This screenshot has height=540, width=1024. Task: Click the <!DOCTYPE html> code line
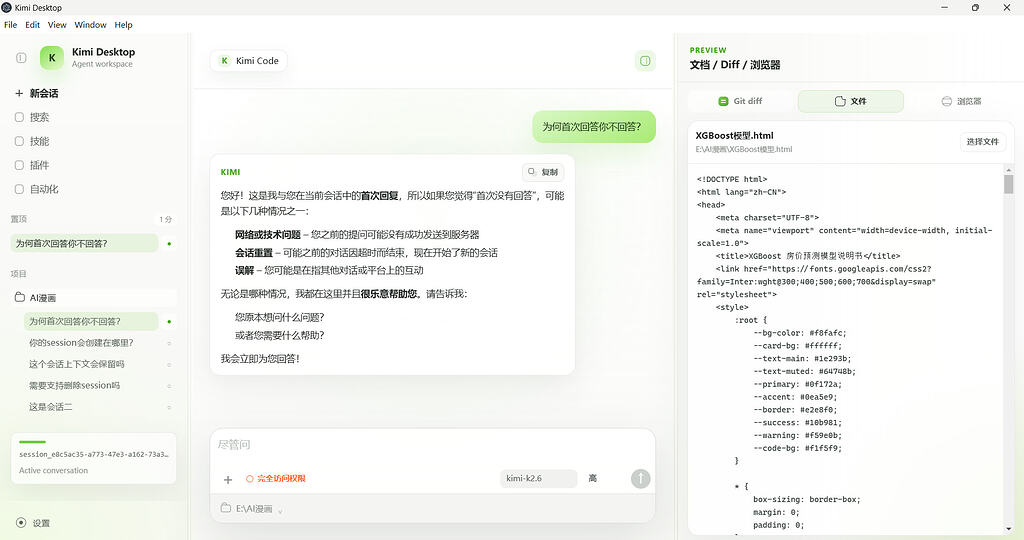pos(732,179)
